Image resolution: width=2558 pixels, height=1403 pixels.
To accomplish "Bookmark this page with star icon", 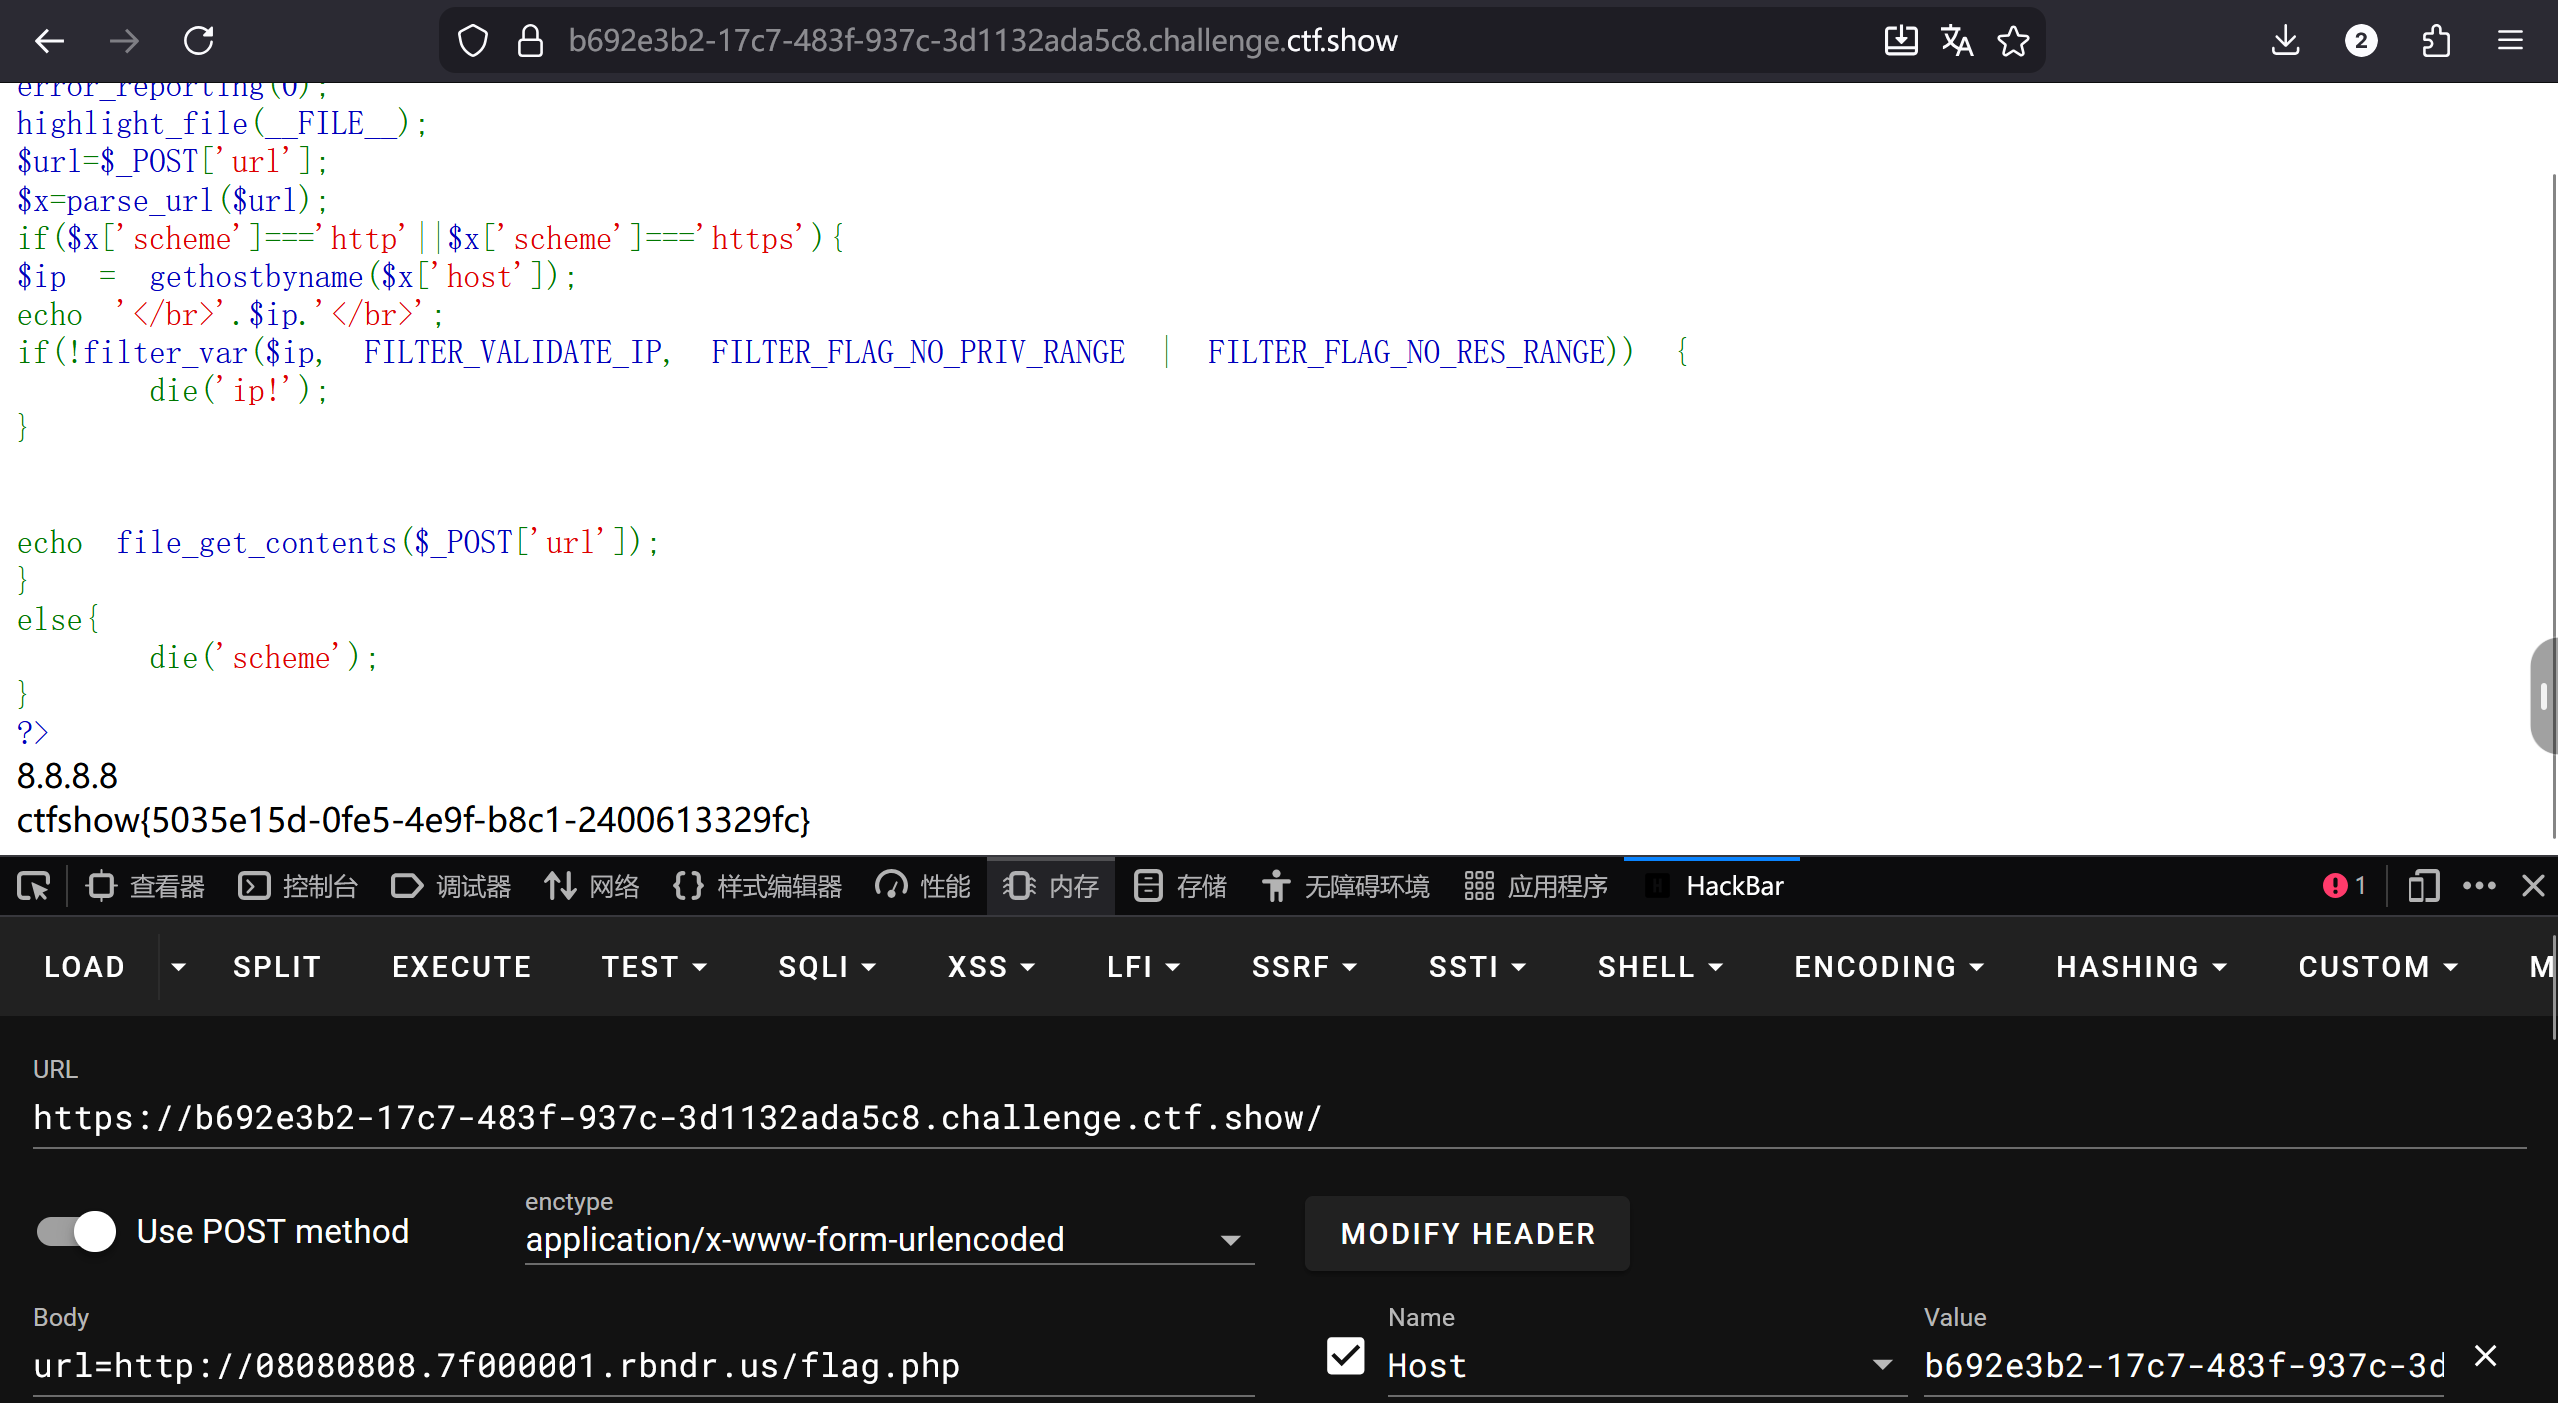I will [2013, 41].
